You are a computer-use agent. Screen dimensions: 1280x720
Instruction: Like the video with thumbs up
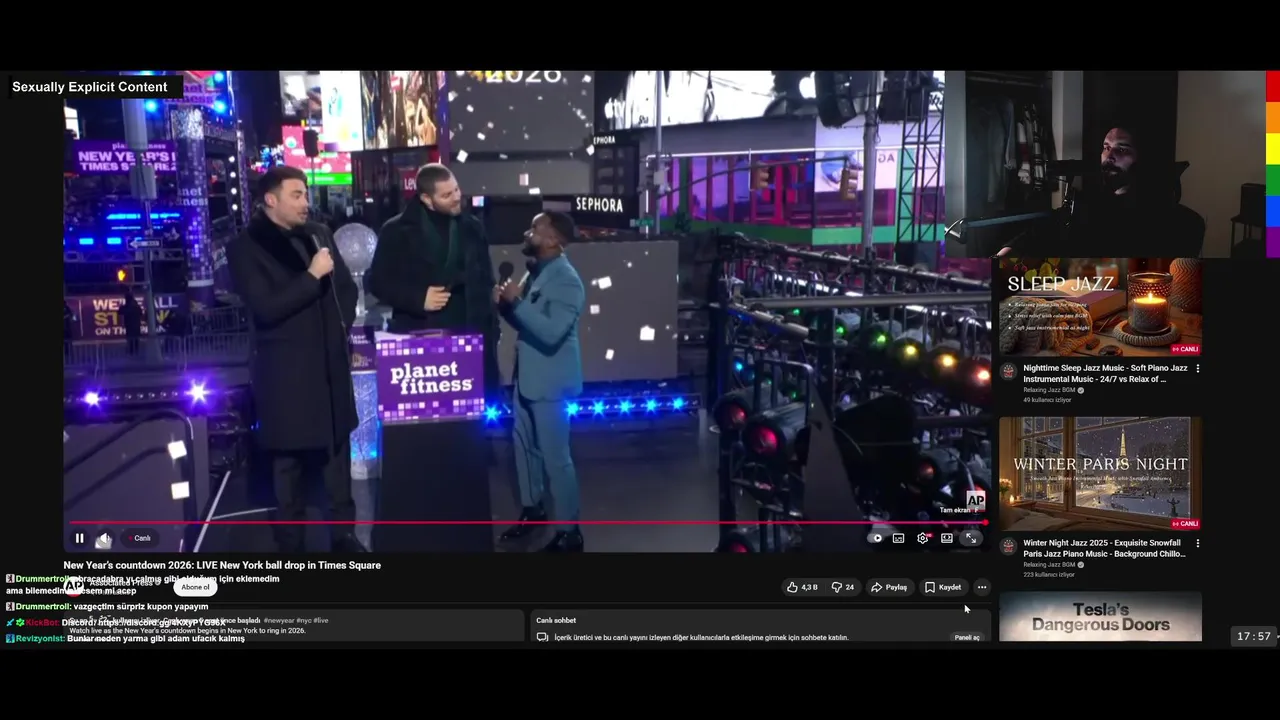(802, 587)
